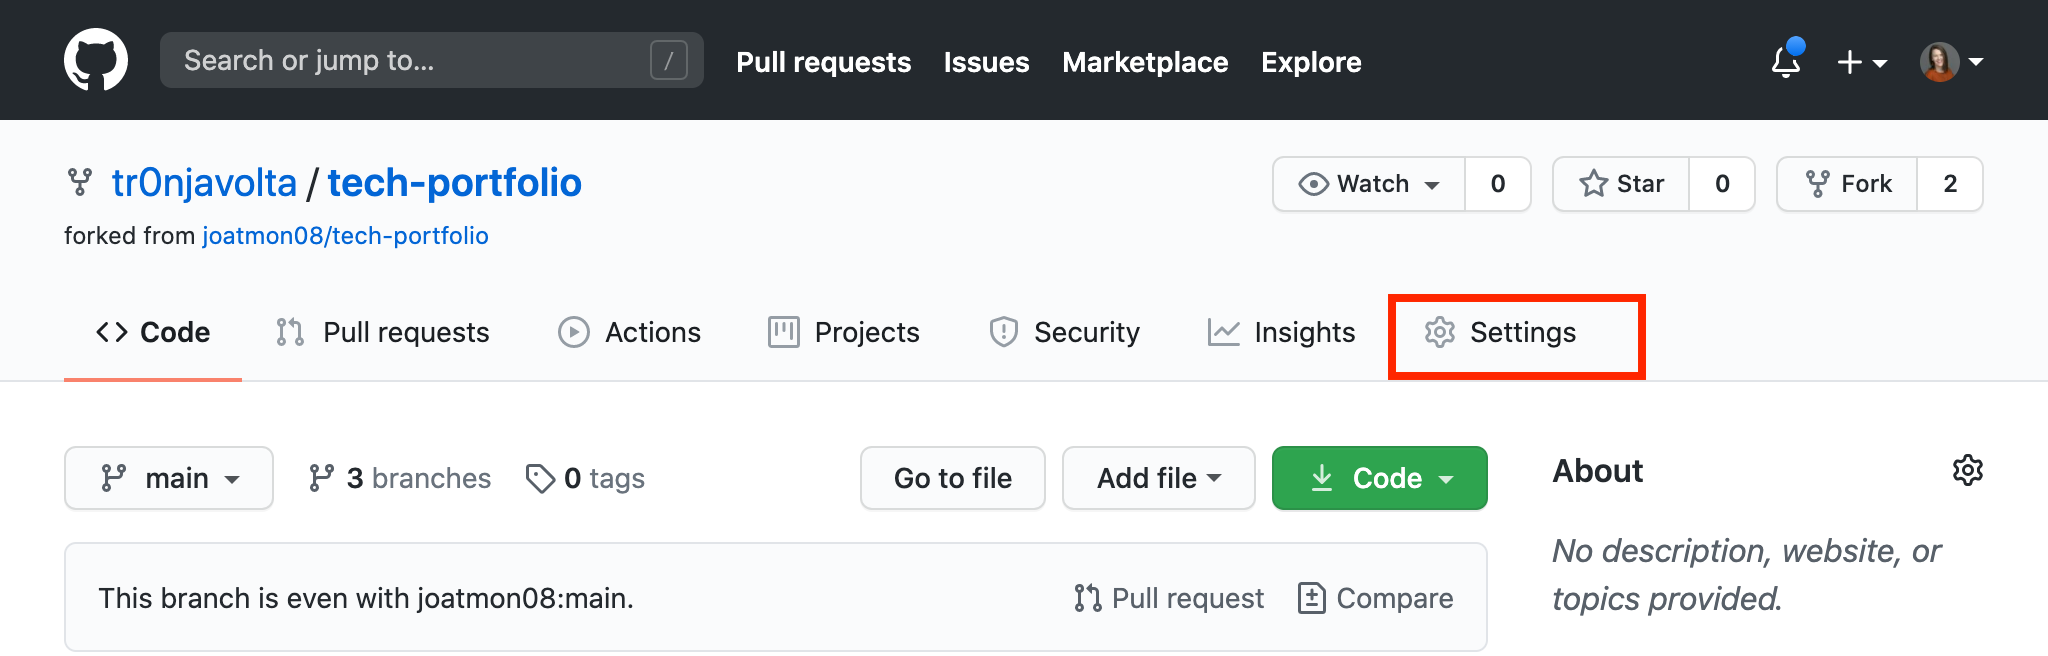
Task: Click 'This branch is even with joatmon08:main.' text
Action: coord(366,598)
